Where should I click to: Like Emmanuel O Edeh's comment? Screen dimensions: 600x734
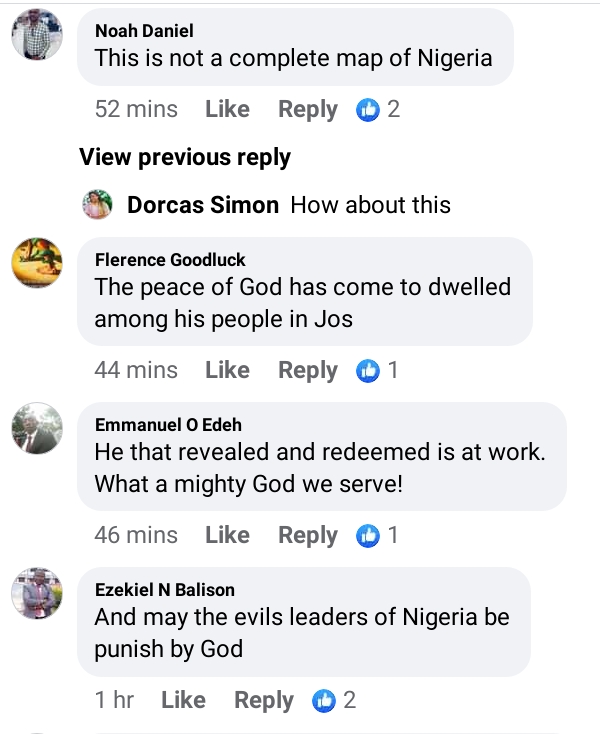227,536
